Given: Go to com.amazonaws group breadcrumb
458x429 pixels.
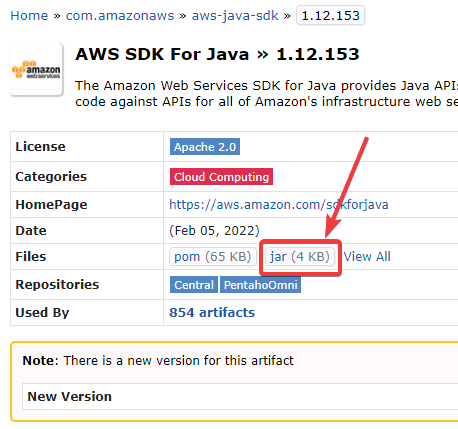Looking at the screenshot, I should (120, 16).
